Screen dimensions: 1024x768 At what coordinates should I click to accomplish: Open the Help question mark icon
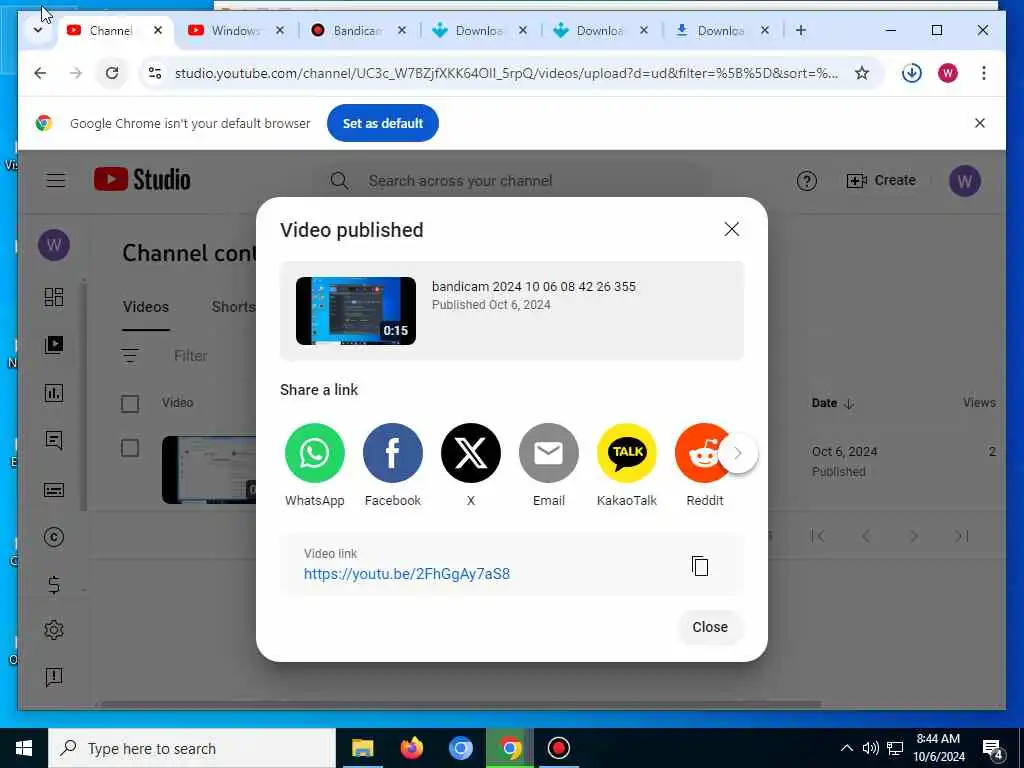click(807, 181)
